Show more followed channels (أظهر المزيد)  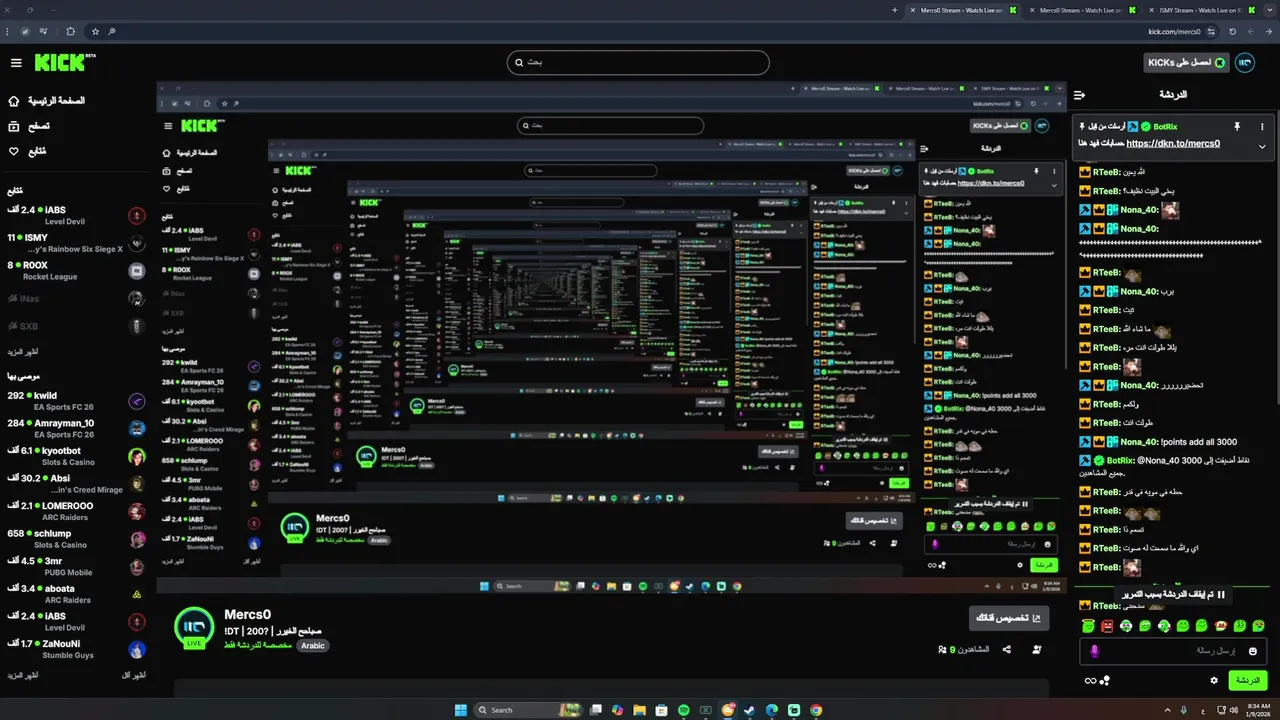(x=23, y=351)
